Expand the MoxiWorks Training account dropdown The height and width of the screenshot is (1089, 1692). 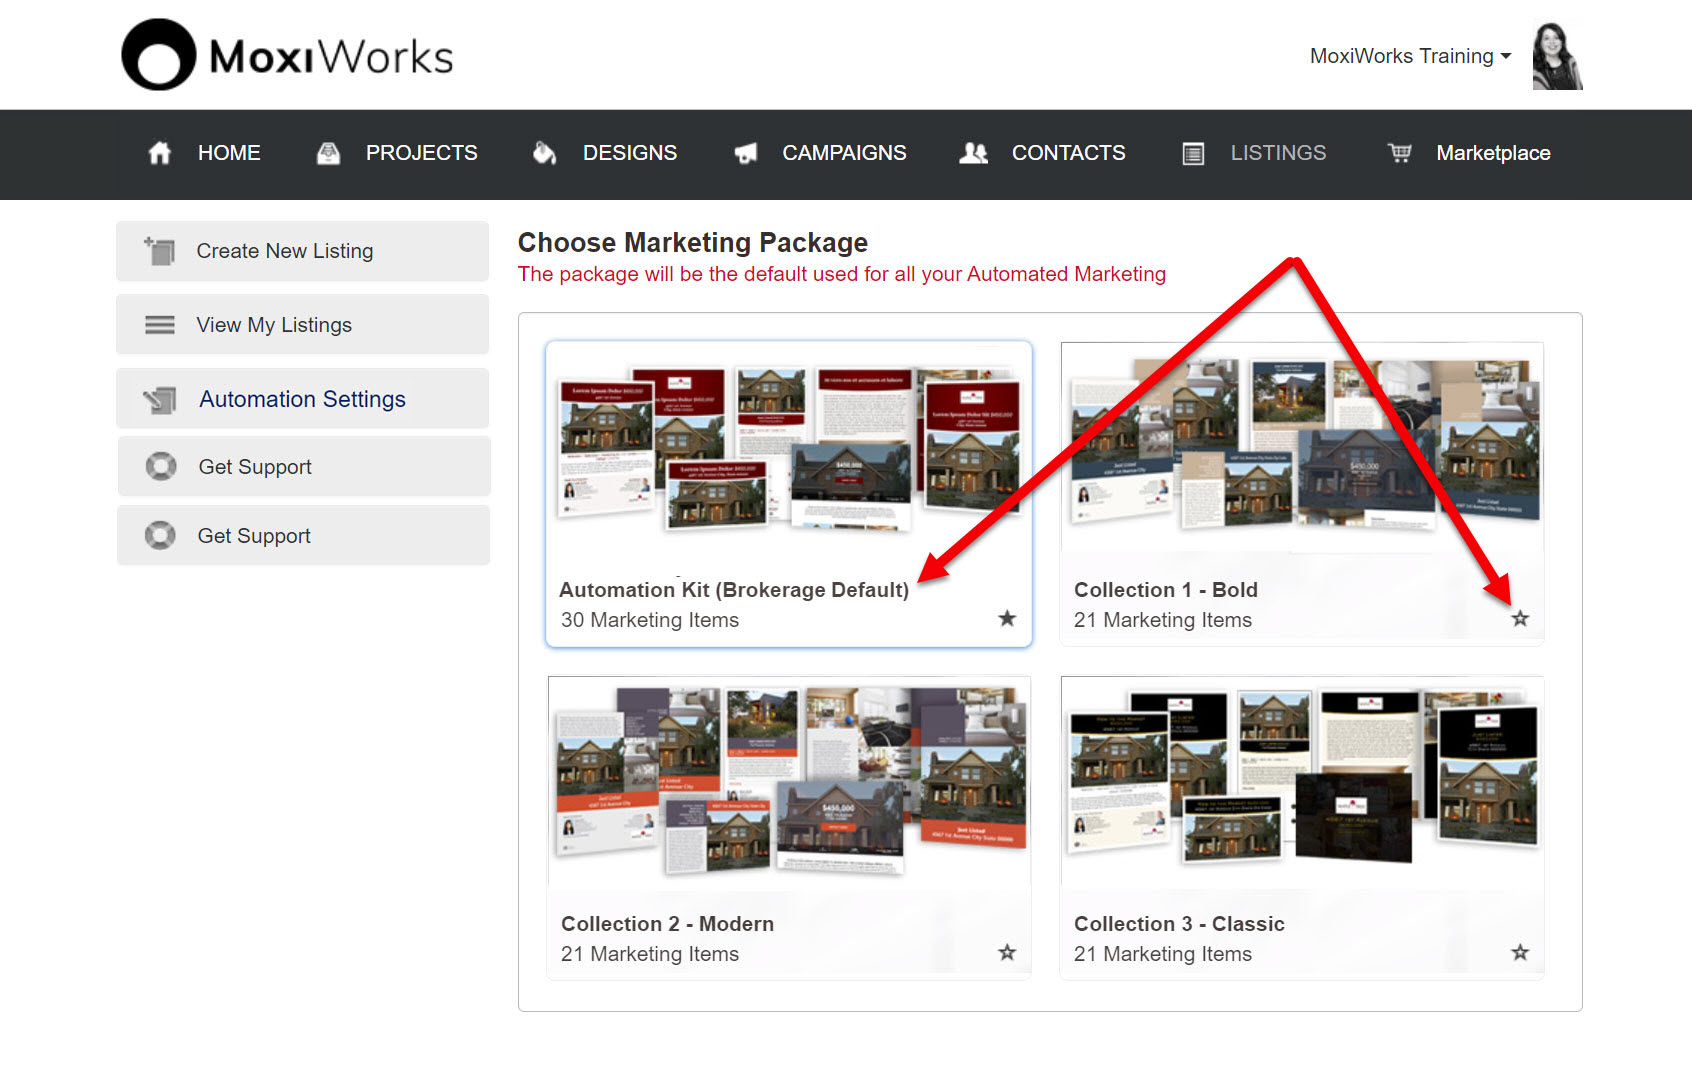point(1410,56)
